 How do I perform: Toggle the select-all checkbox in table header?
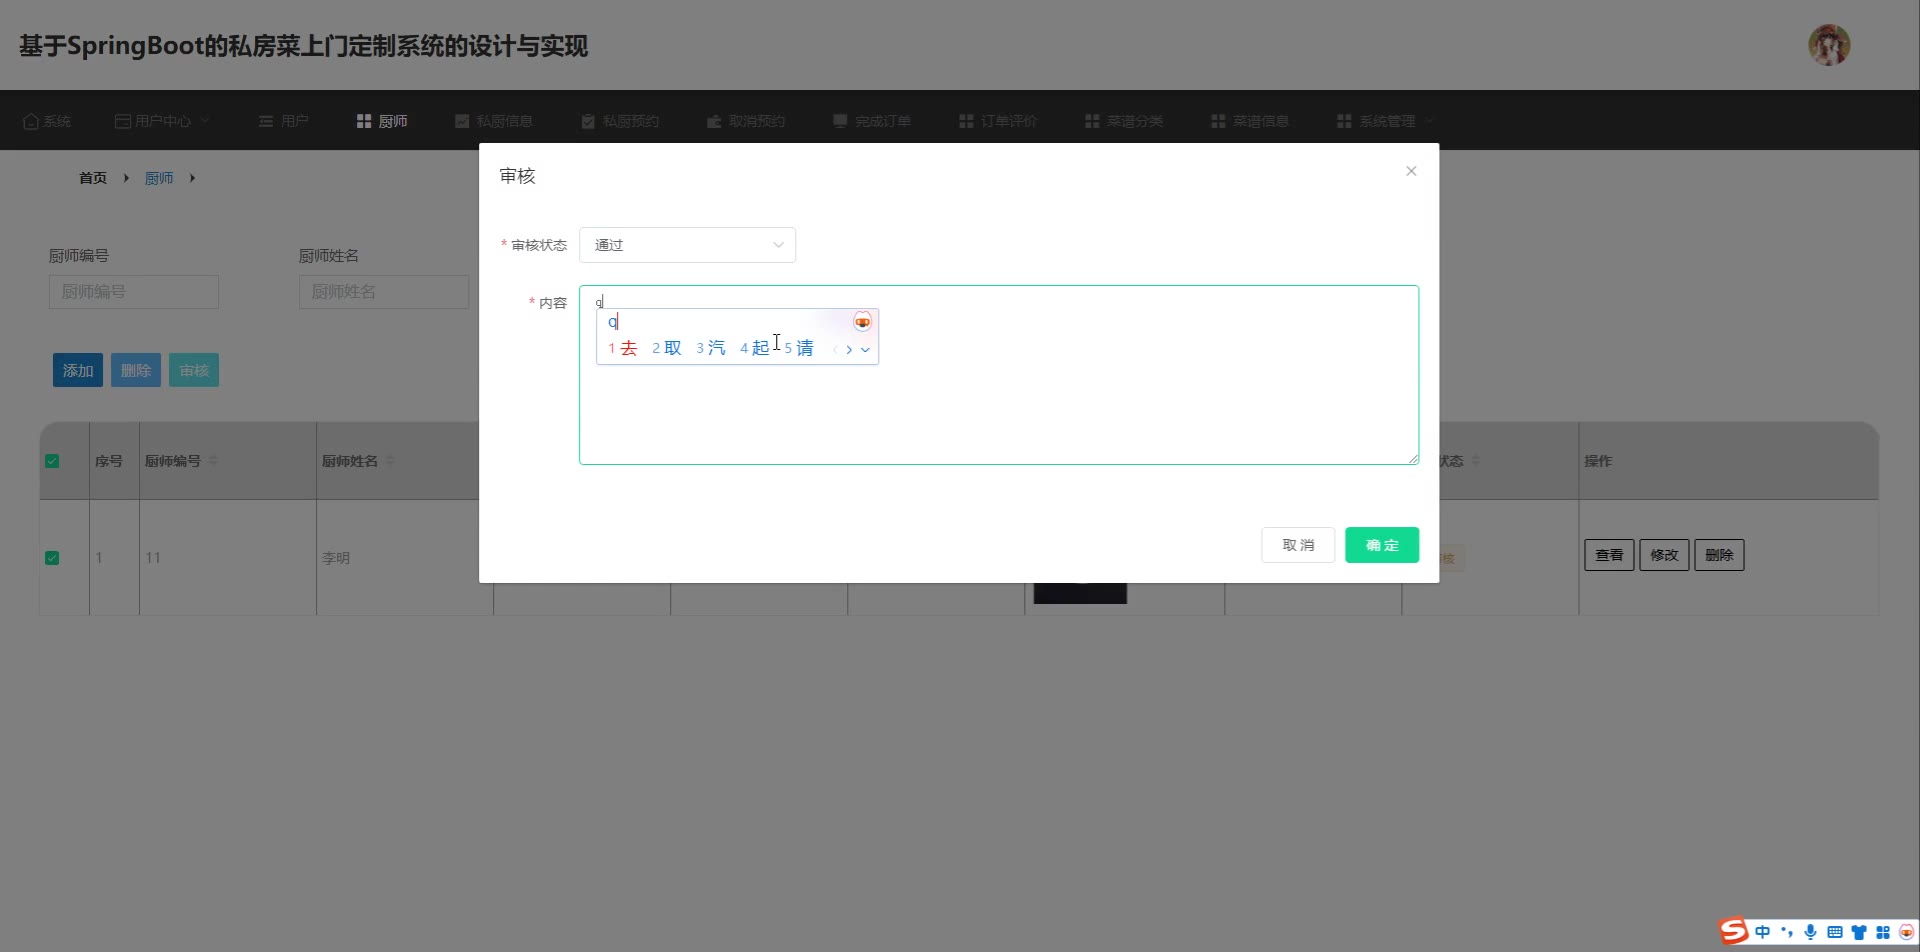pos(52,461)
